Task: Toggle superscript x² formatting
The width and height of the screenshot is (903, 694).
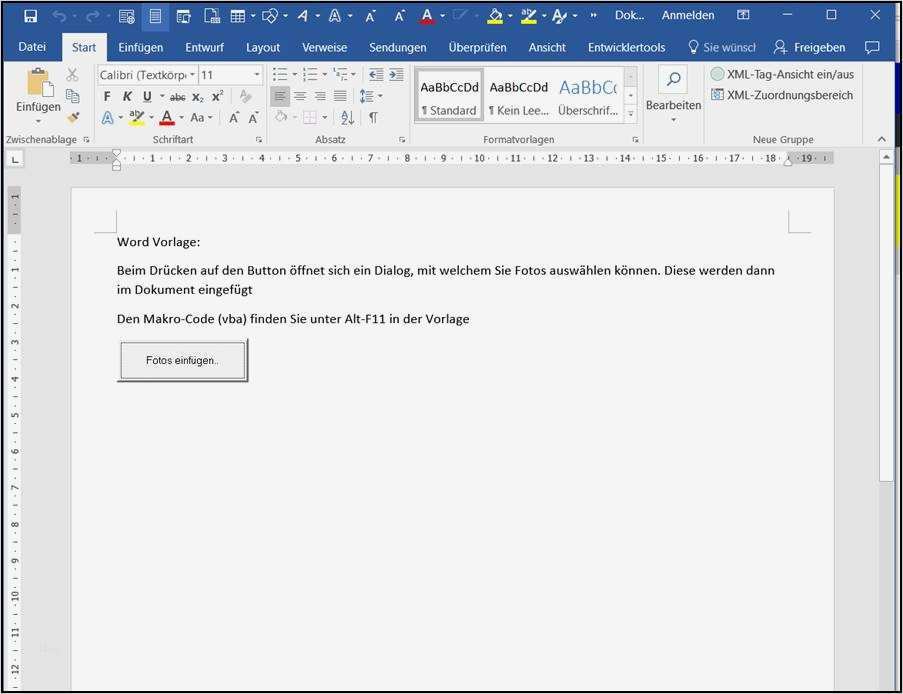Action: 217,96
